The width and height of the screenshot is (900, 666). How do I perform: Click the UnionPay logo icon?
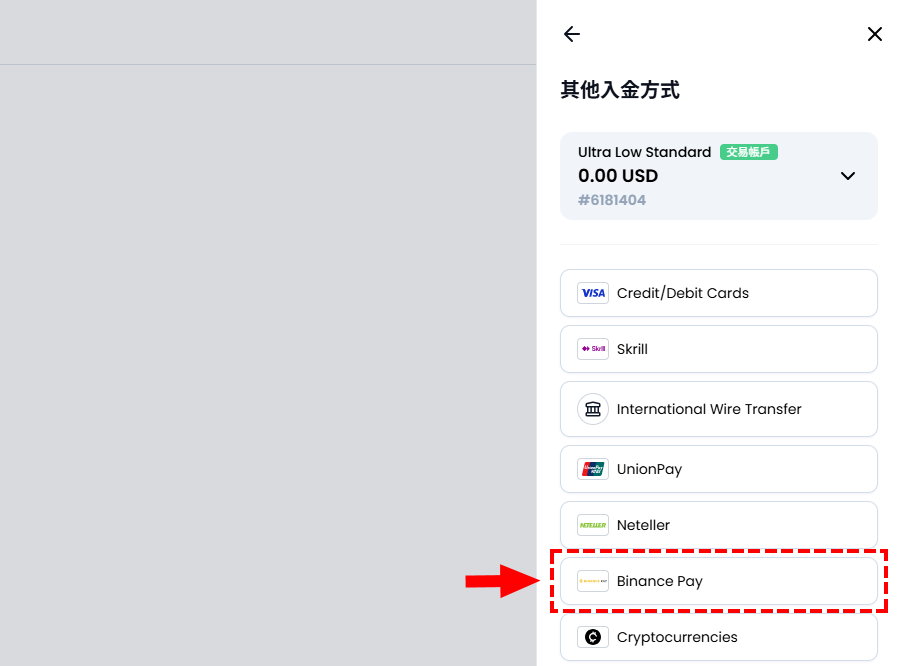coord(593,469)
